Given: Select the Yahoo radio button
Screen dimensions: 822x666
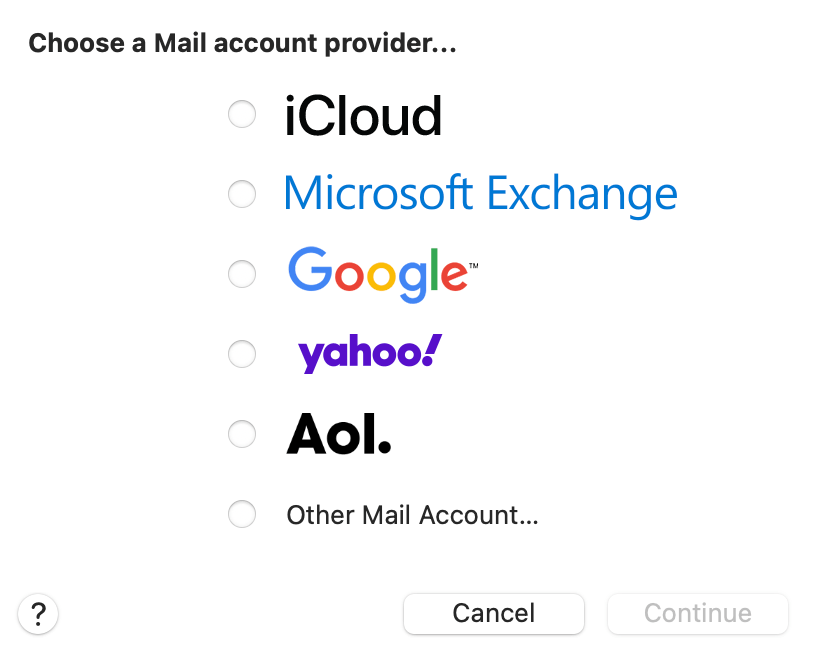Looking at the screenshot, I should (x=242, y=354).
